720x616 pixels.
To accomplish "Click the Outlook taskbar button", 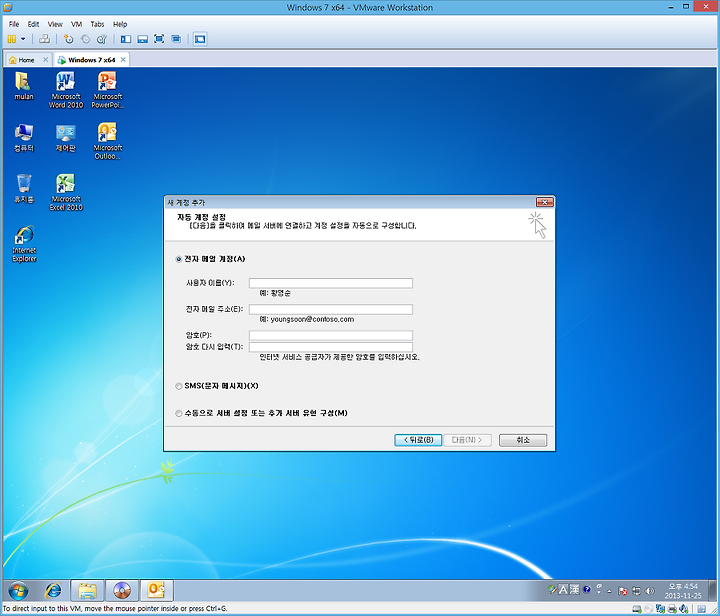I will [157, 590].
